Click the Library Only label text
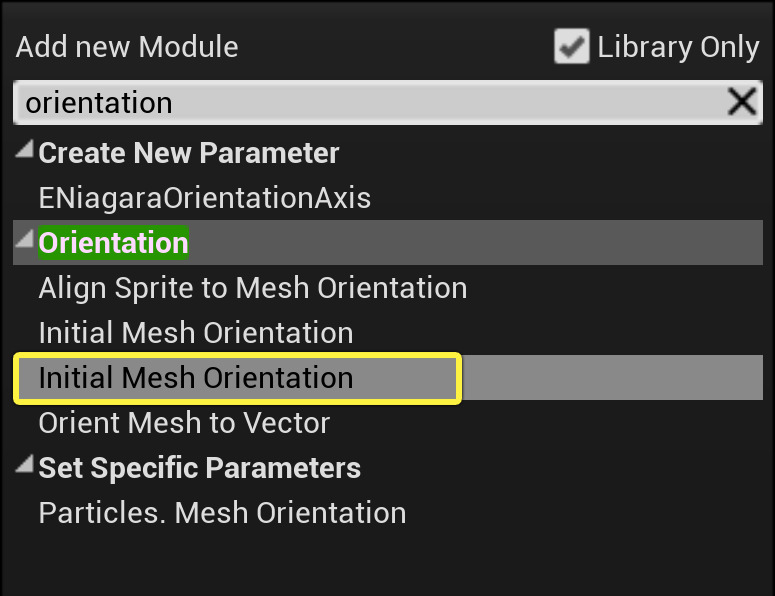The image size is (775, 596). click(x=678, y=47)
